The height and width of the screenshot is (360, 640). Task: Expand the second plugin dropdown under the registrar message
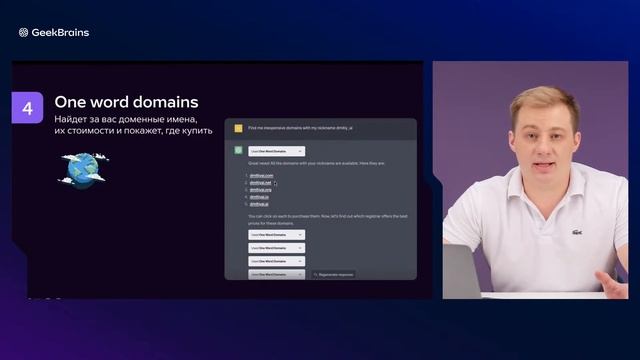[x=276, y=248]
